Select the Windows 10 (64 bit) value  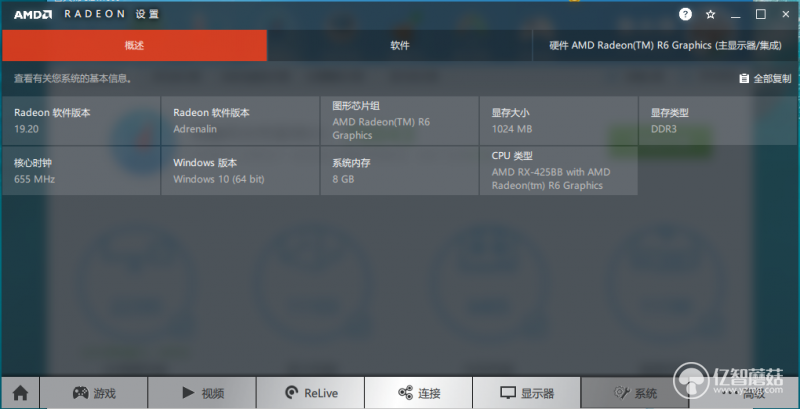click(x=219, y=179)
